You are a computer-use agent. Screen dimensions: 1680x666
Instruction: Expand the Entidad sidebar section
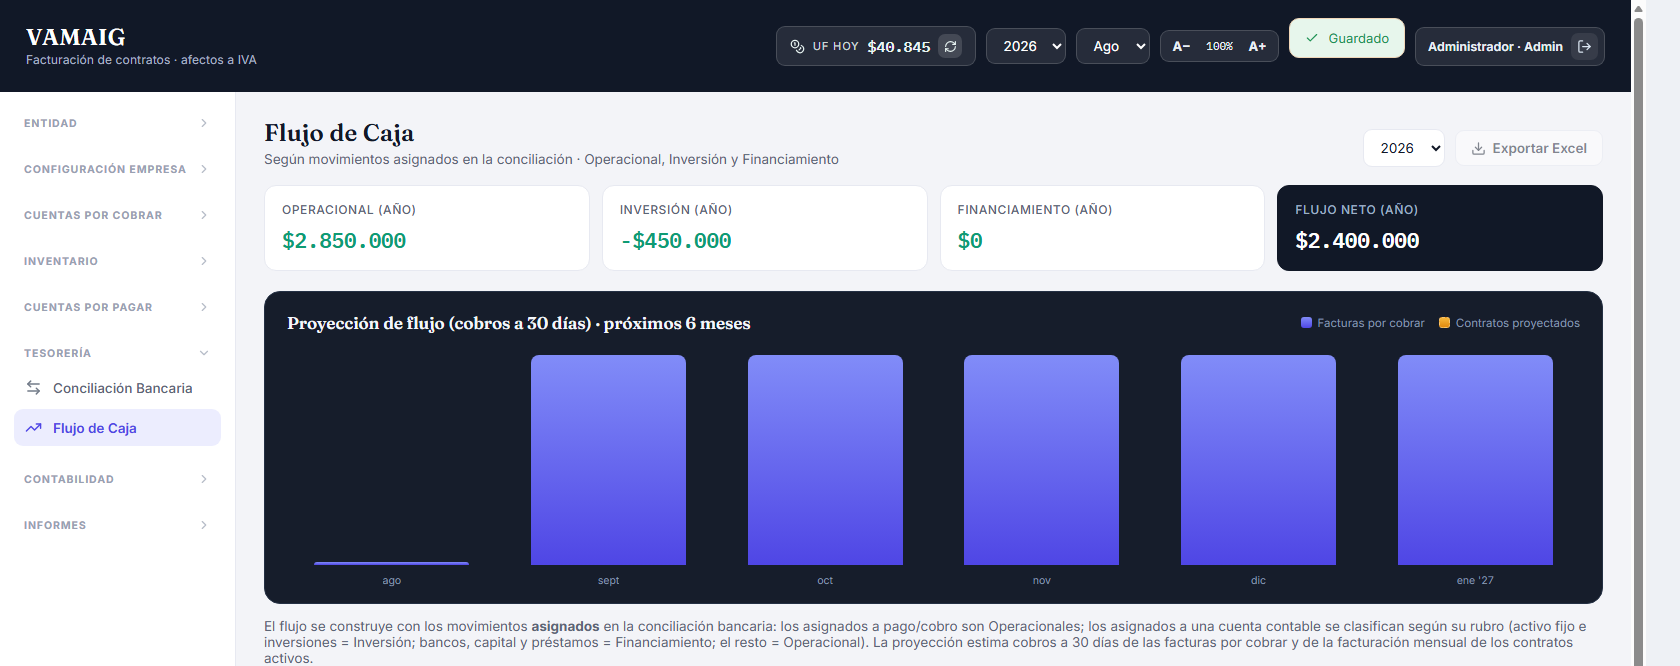pyautogui.click(x=117, y=123)
